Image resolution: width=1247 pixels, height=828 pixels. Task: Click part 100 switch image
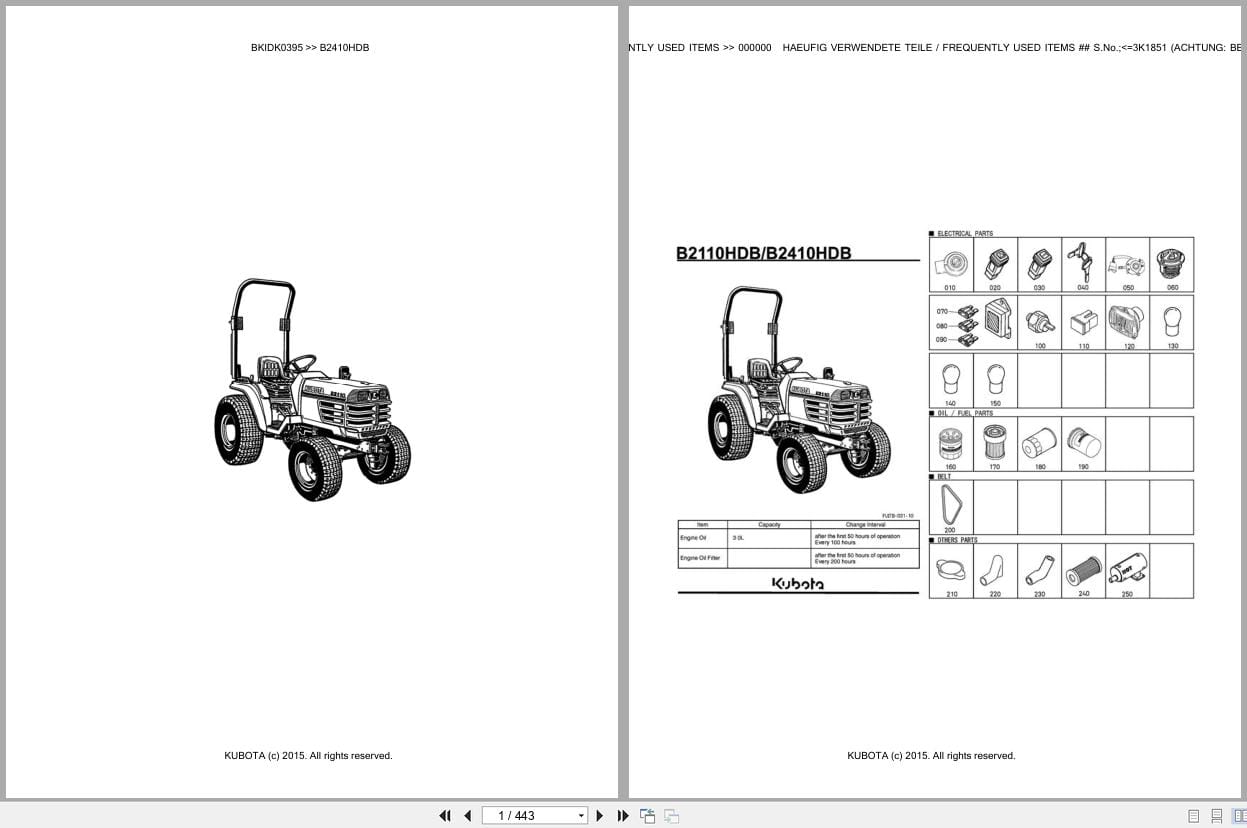click(x=1040, y=324)
